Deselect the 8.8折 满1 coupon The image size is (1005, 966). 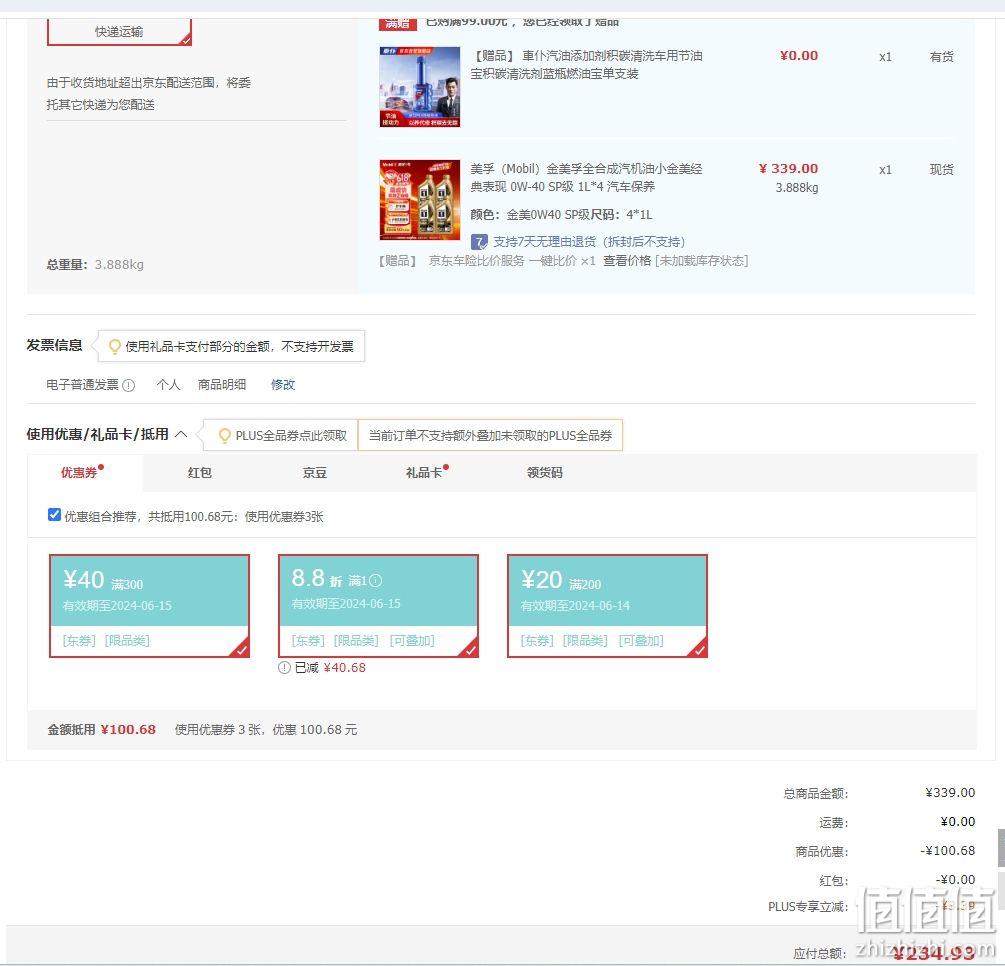pos(378,606)
